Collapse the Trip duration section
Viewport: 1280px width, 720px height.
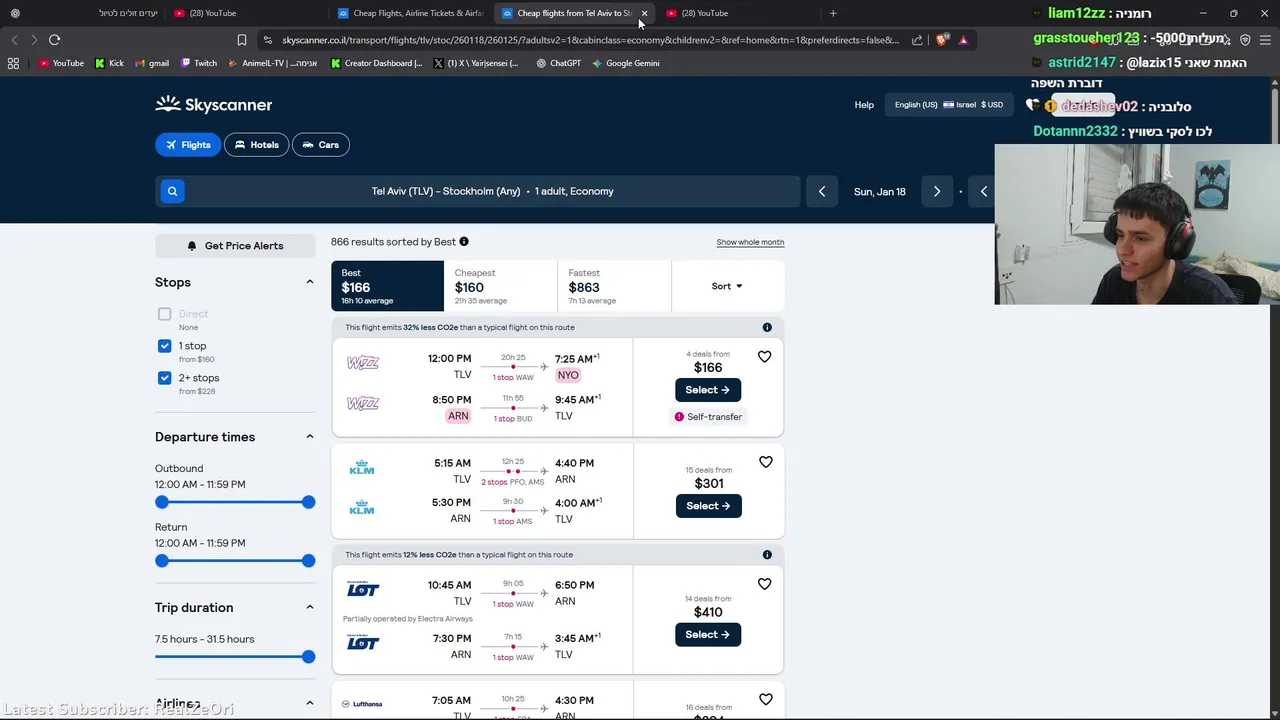click(309, 607)
